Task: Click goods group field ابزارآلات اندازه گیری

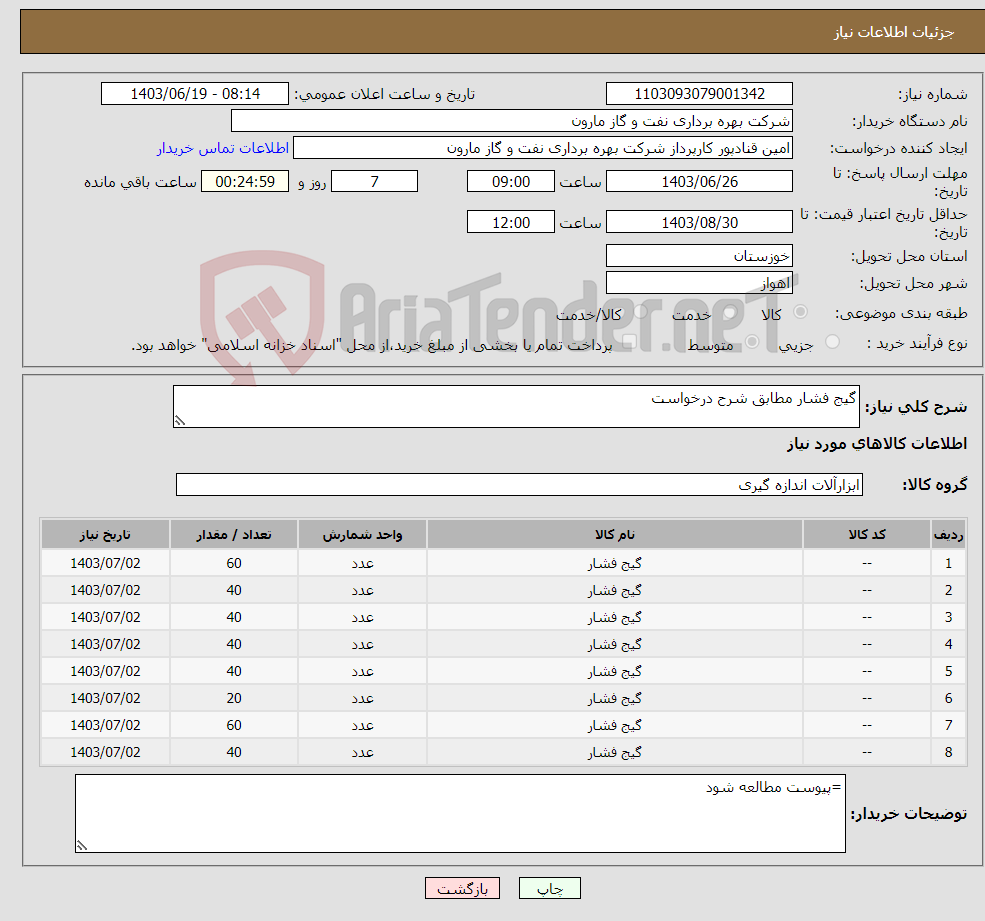Action: [520, 484]
